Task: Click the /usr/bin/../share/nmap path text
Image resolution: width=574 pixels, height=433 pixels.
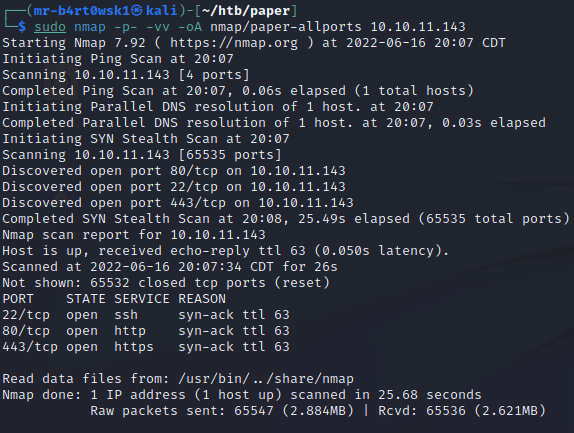Action: click(266, 379)
